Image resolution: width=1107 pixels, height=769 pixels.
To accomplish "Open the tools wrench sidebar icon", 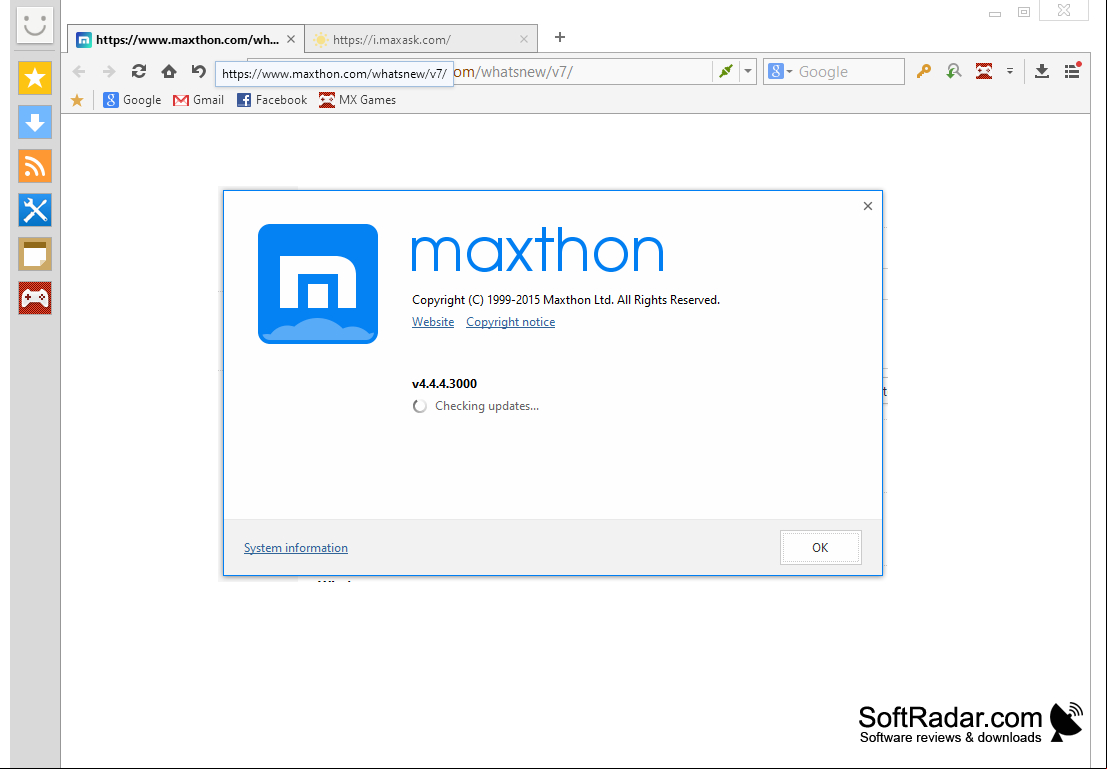I will (x=35, y=210).
